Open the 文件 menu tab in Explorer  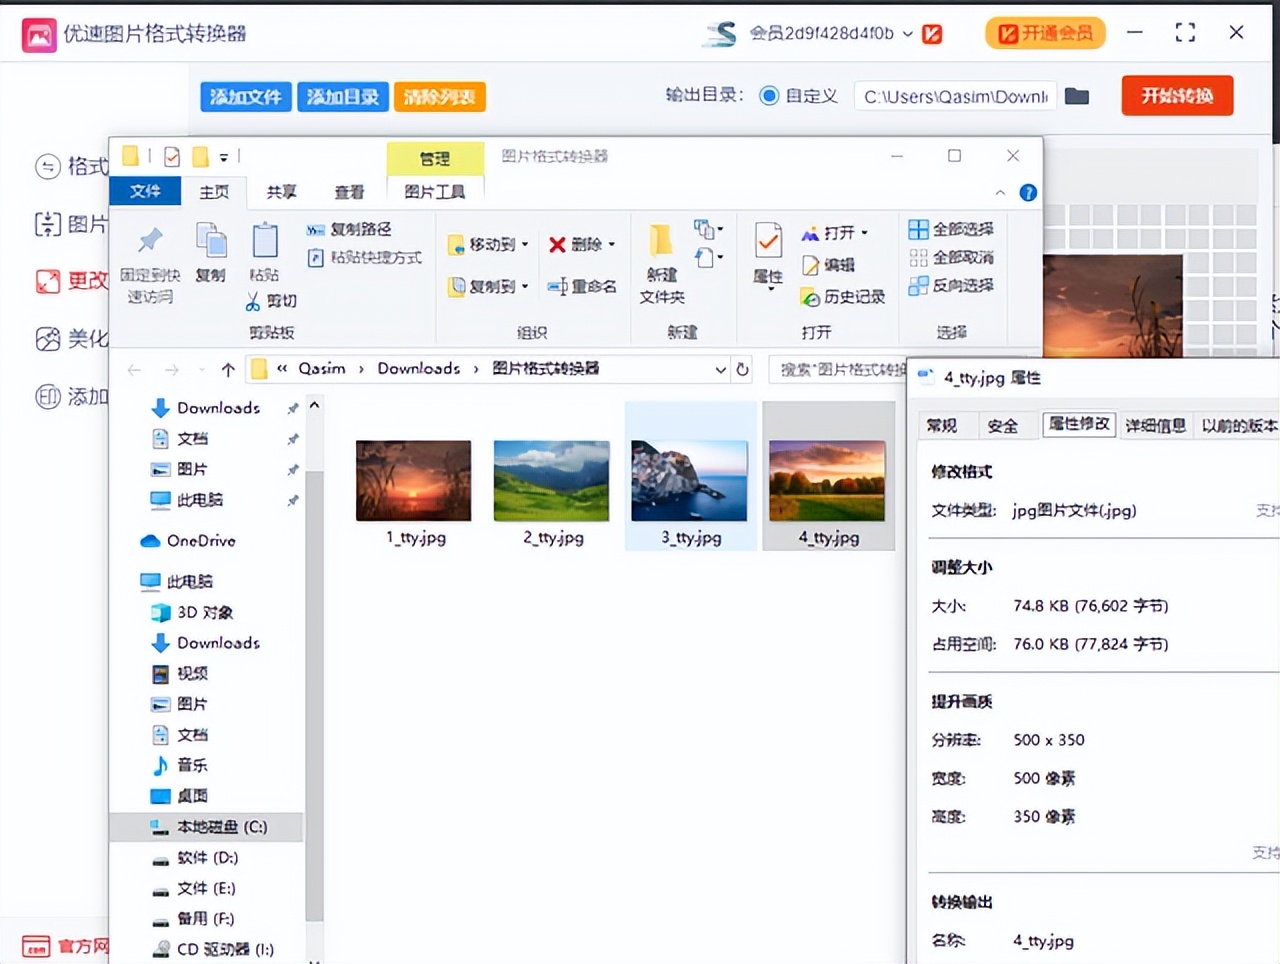(x=145, y=191)
